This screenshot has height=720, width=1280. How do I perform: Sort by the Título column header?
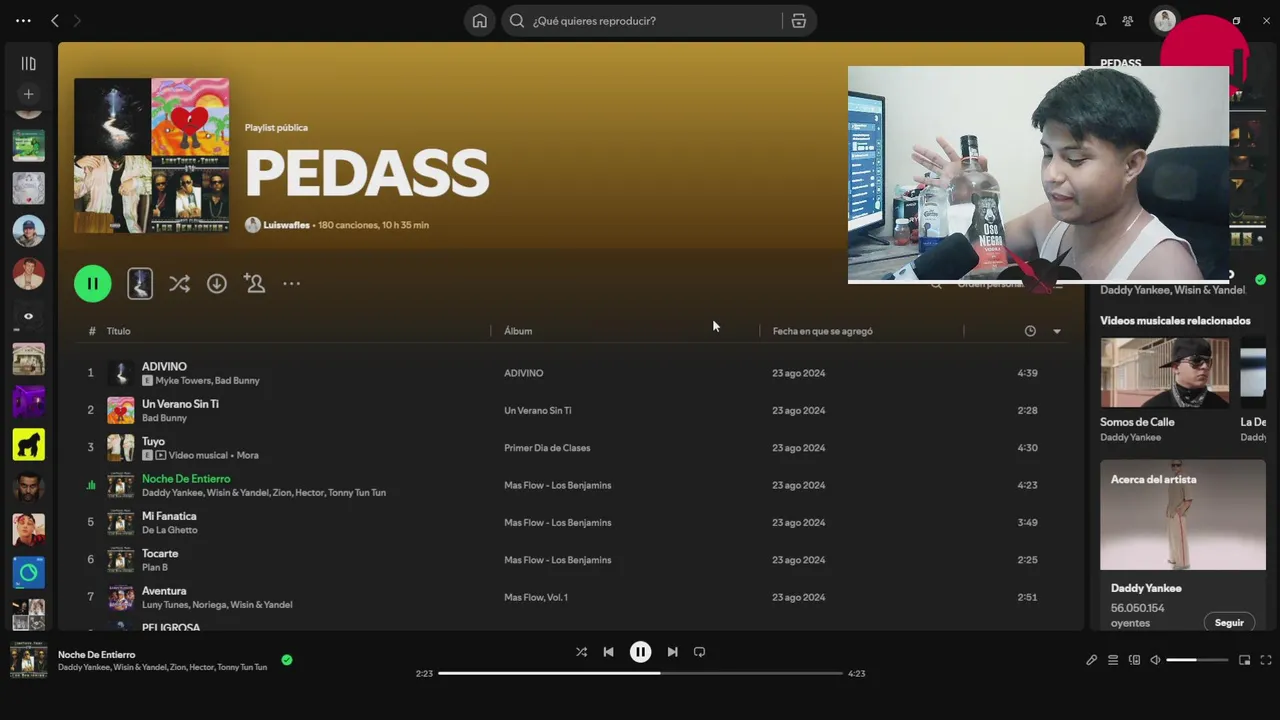tap(118, 331)
